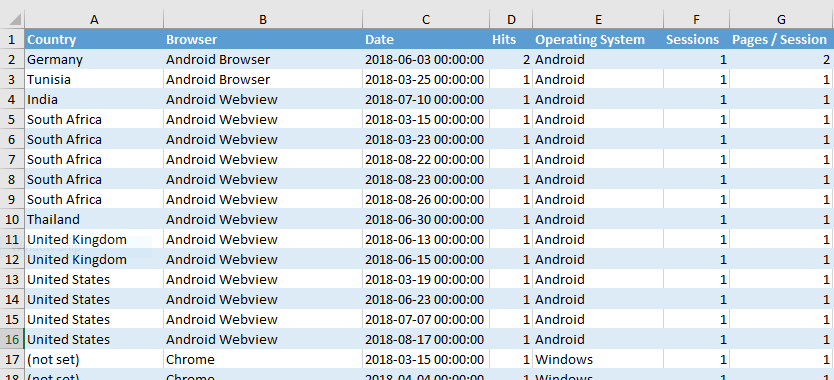834x380 pixels.
Task: Select Android Browser cell in Germany row
Action: (x=263, y=60)
